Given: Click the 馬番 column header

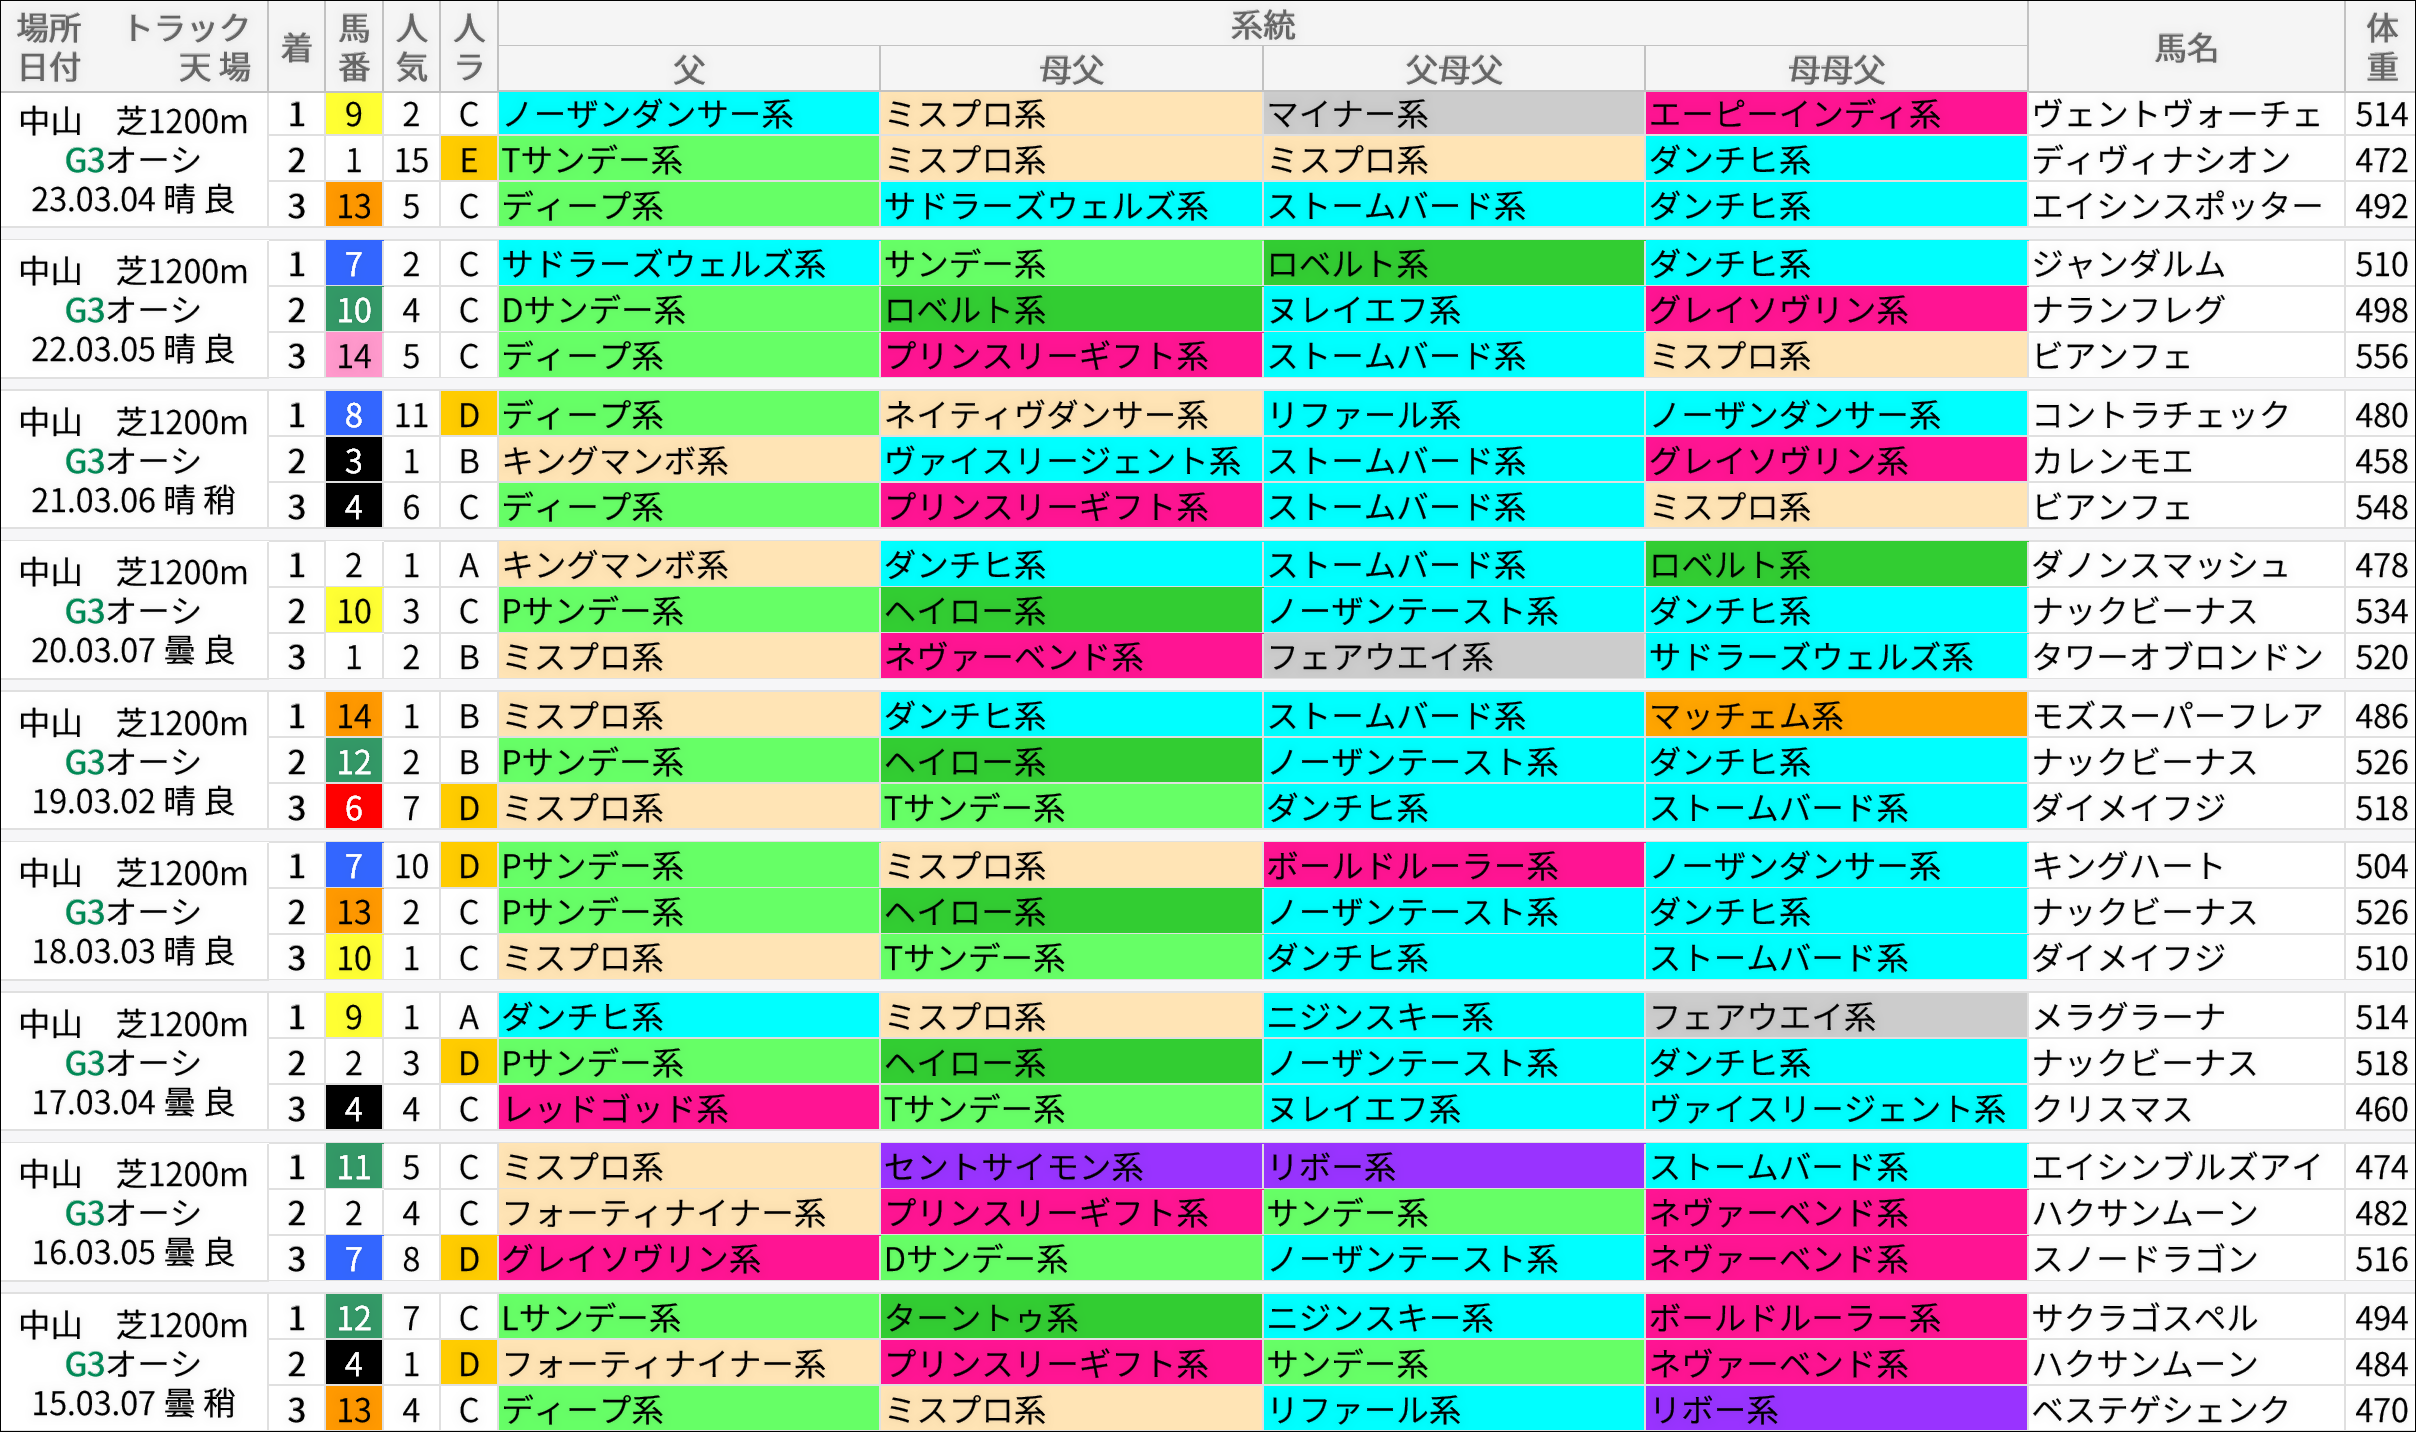Looking at the screenshot, I should [354, 47].
